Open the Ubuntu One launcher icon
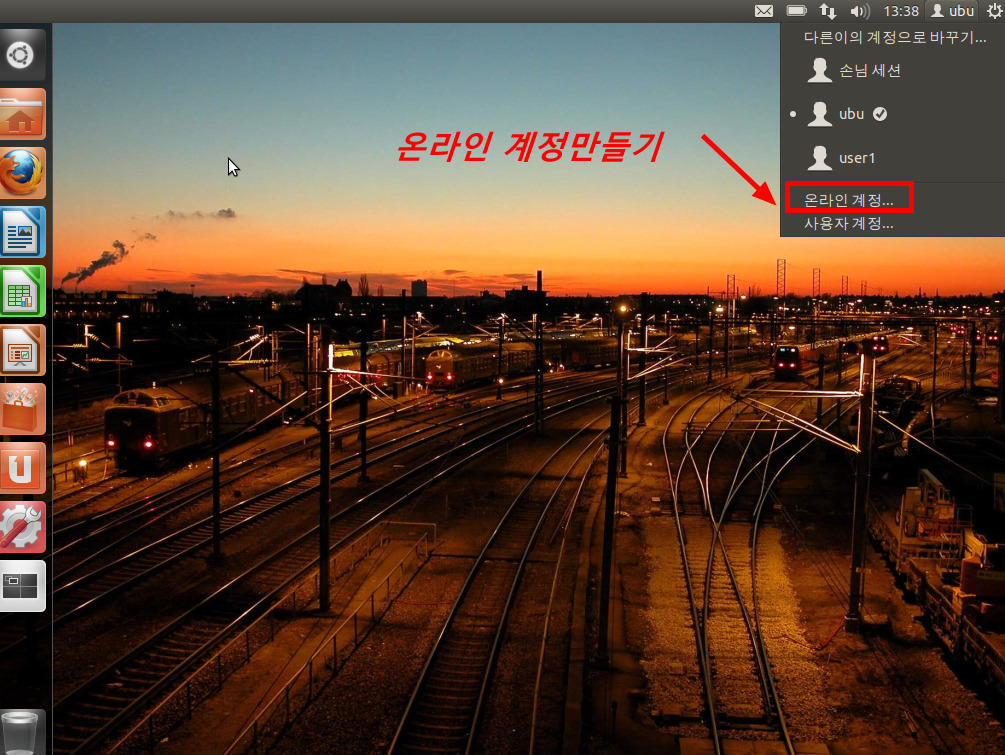This screenshot has height=755, width=1005. tap(22, 467)
